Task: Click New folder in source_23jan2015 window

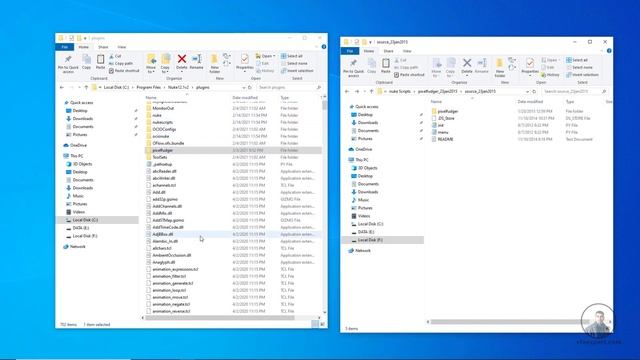Action: click(x=500, y=68)
